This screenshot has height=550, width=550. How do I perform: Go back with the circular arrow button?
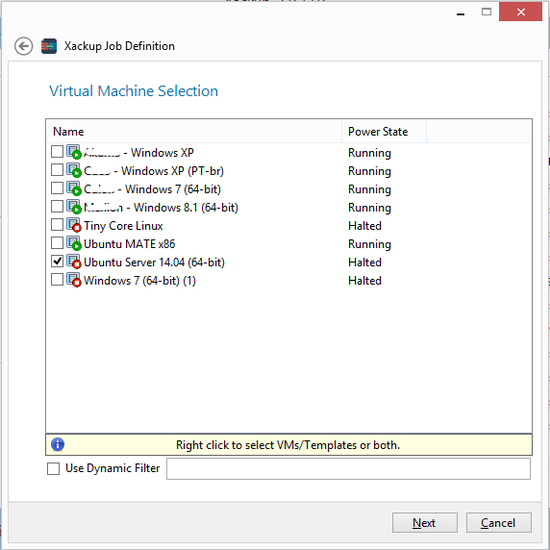click(24, 46)
